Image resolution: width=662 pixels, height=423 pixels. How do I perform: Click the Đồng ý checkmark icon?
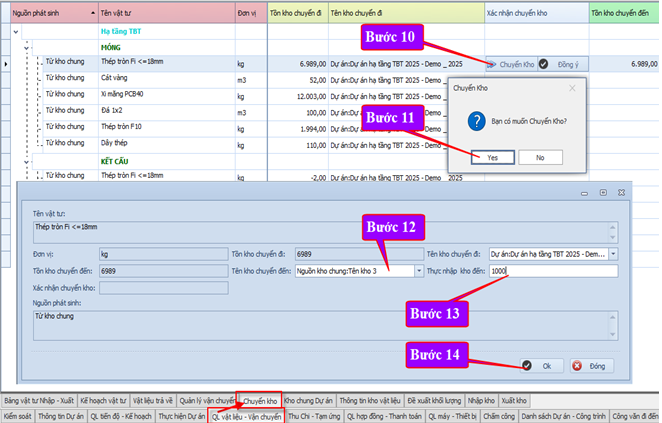tap(542, 63)
